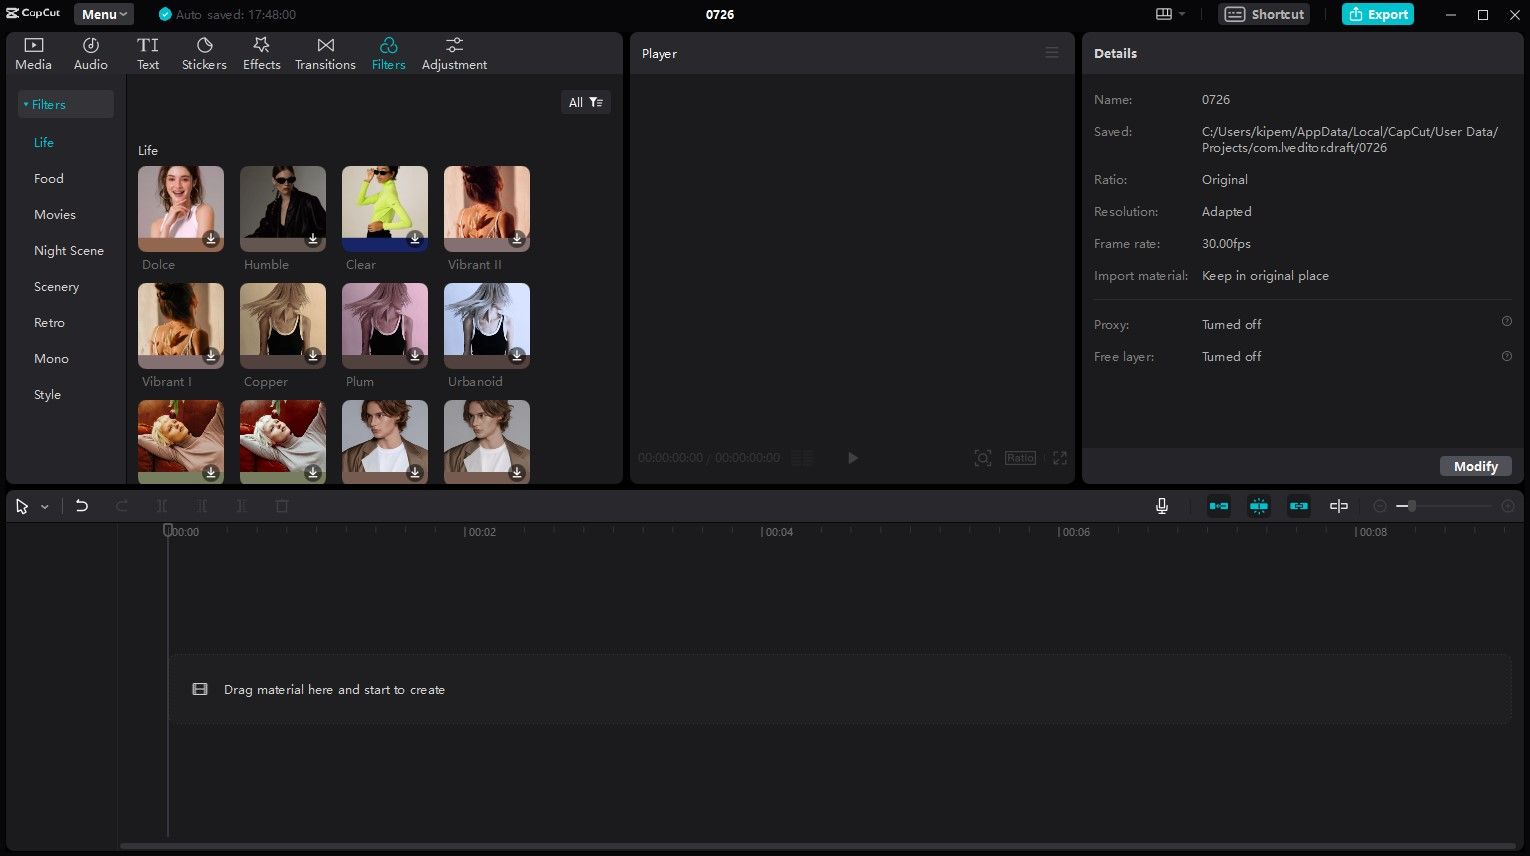Image resolution: width=1530 pixels, height=856 pixels.
Task: Toggle preview axis in timeline toolbar
Action: (1339, 506)
